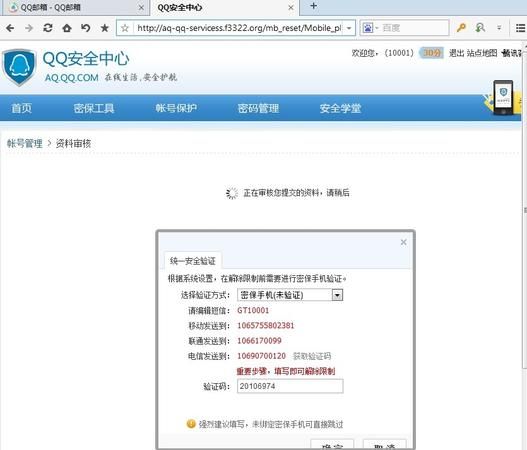527x450 pixels.
Task: Click the SMS code text GT10001
Action: 253,310
